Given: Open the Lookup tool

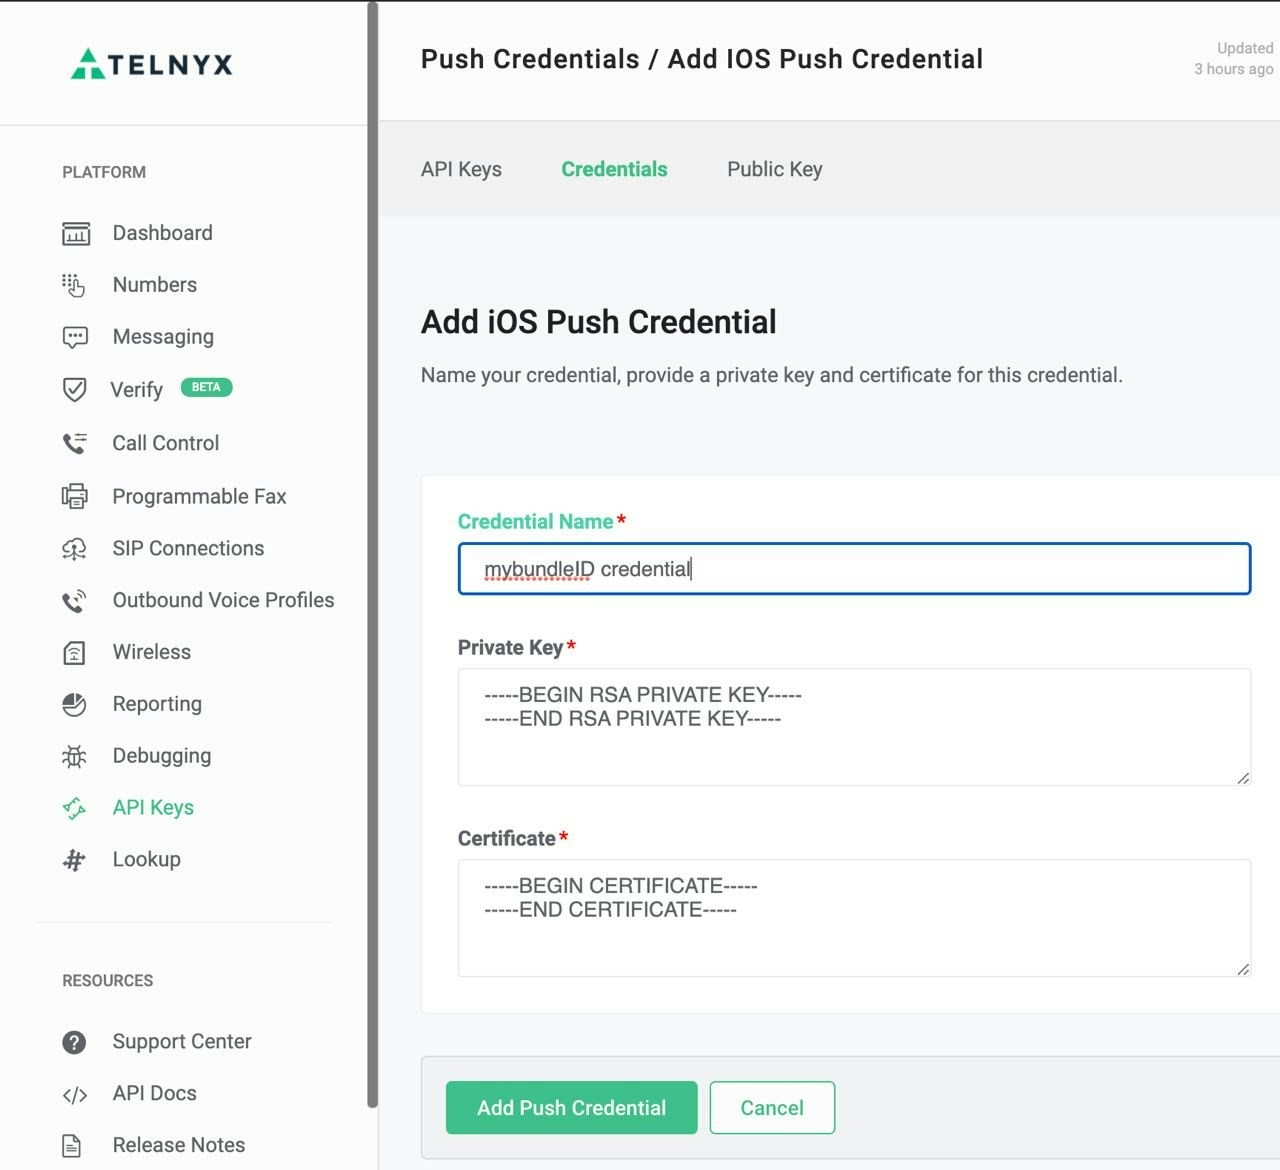Looking at the screenshot, I should [x=146, y=859].
